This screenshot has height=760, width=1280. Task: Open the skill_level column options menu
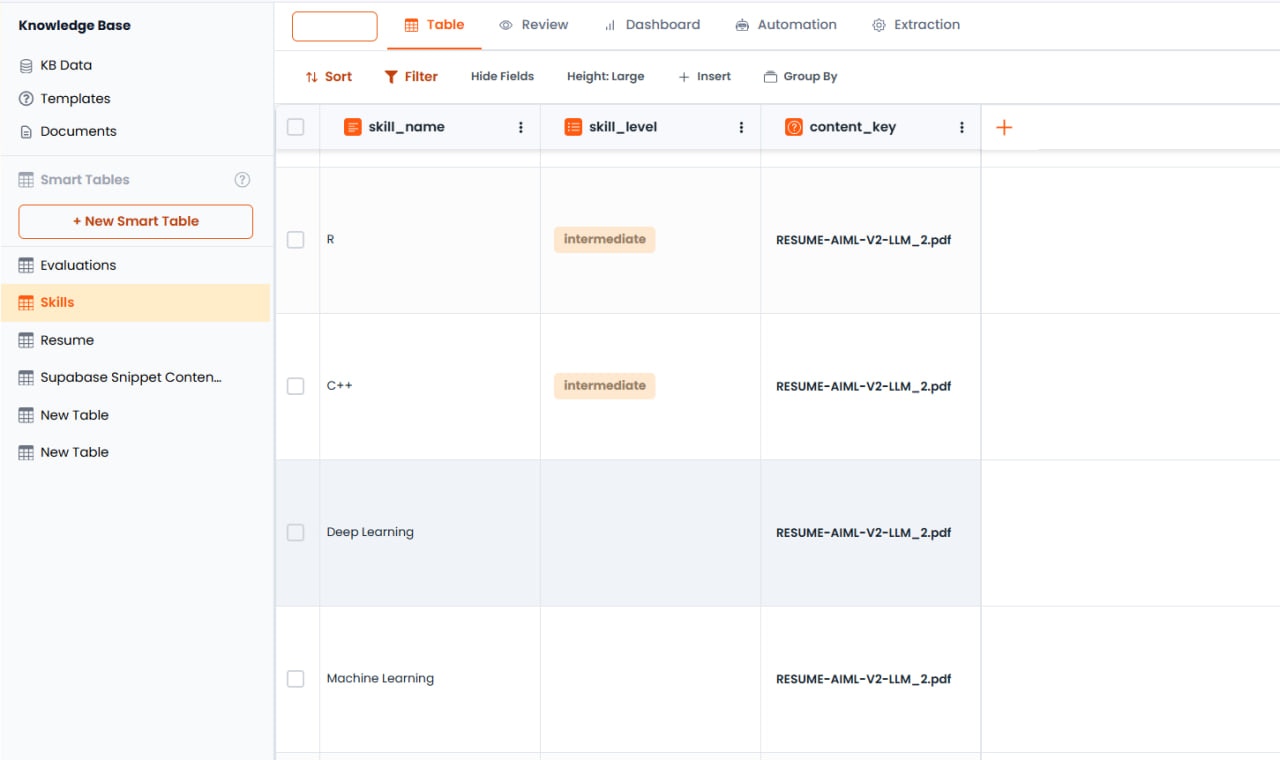click(741, 127)
